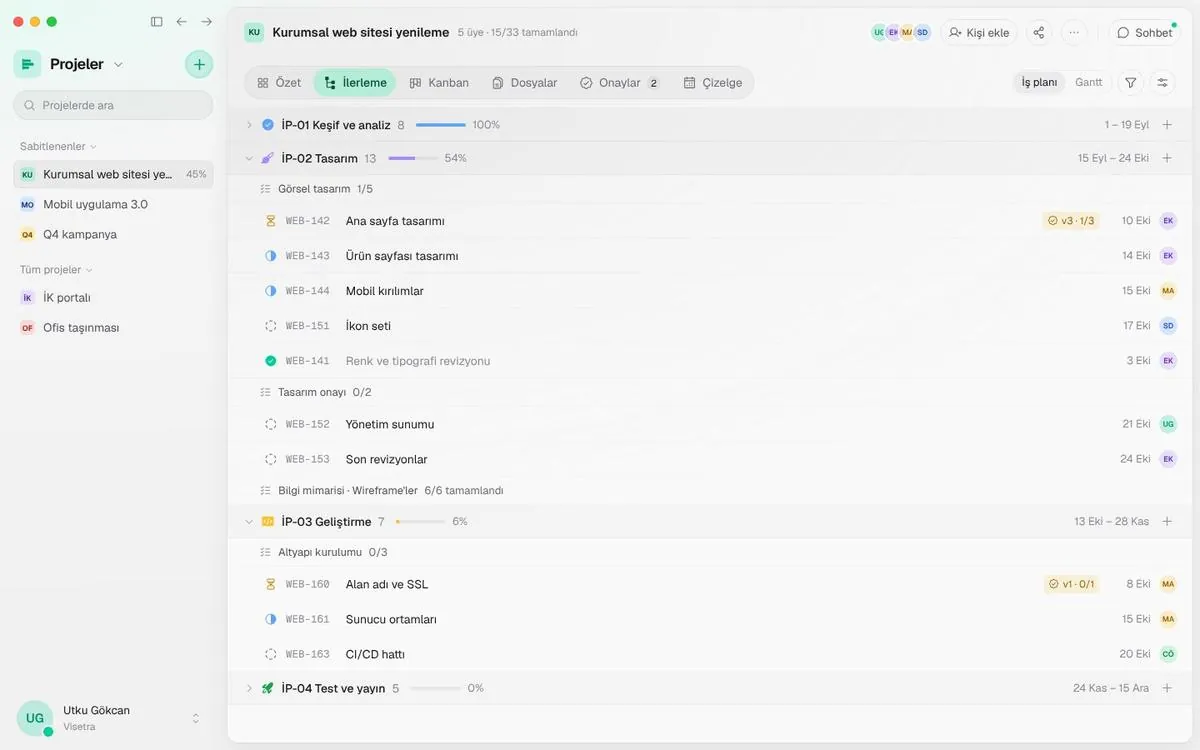Expand the İP-04 Test ve yayın section
This screenshot has width=1200, height=750.
point(249,688)
